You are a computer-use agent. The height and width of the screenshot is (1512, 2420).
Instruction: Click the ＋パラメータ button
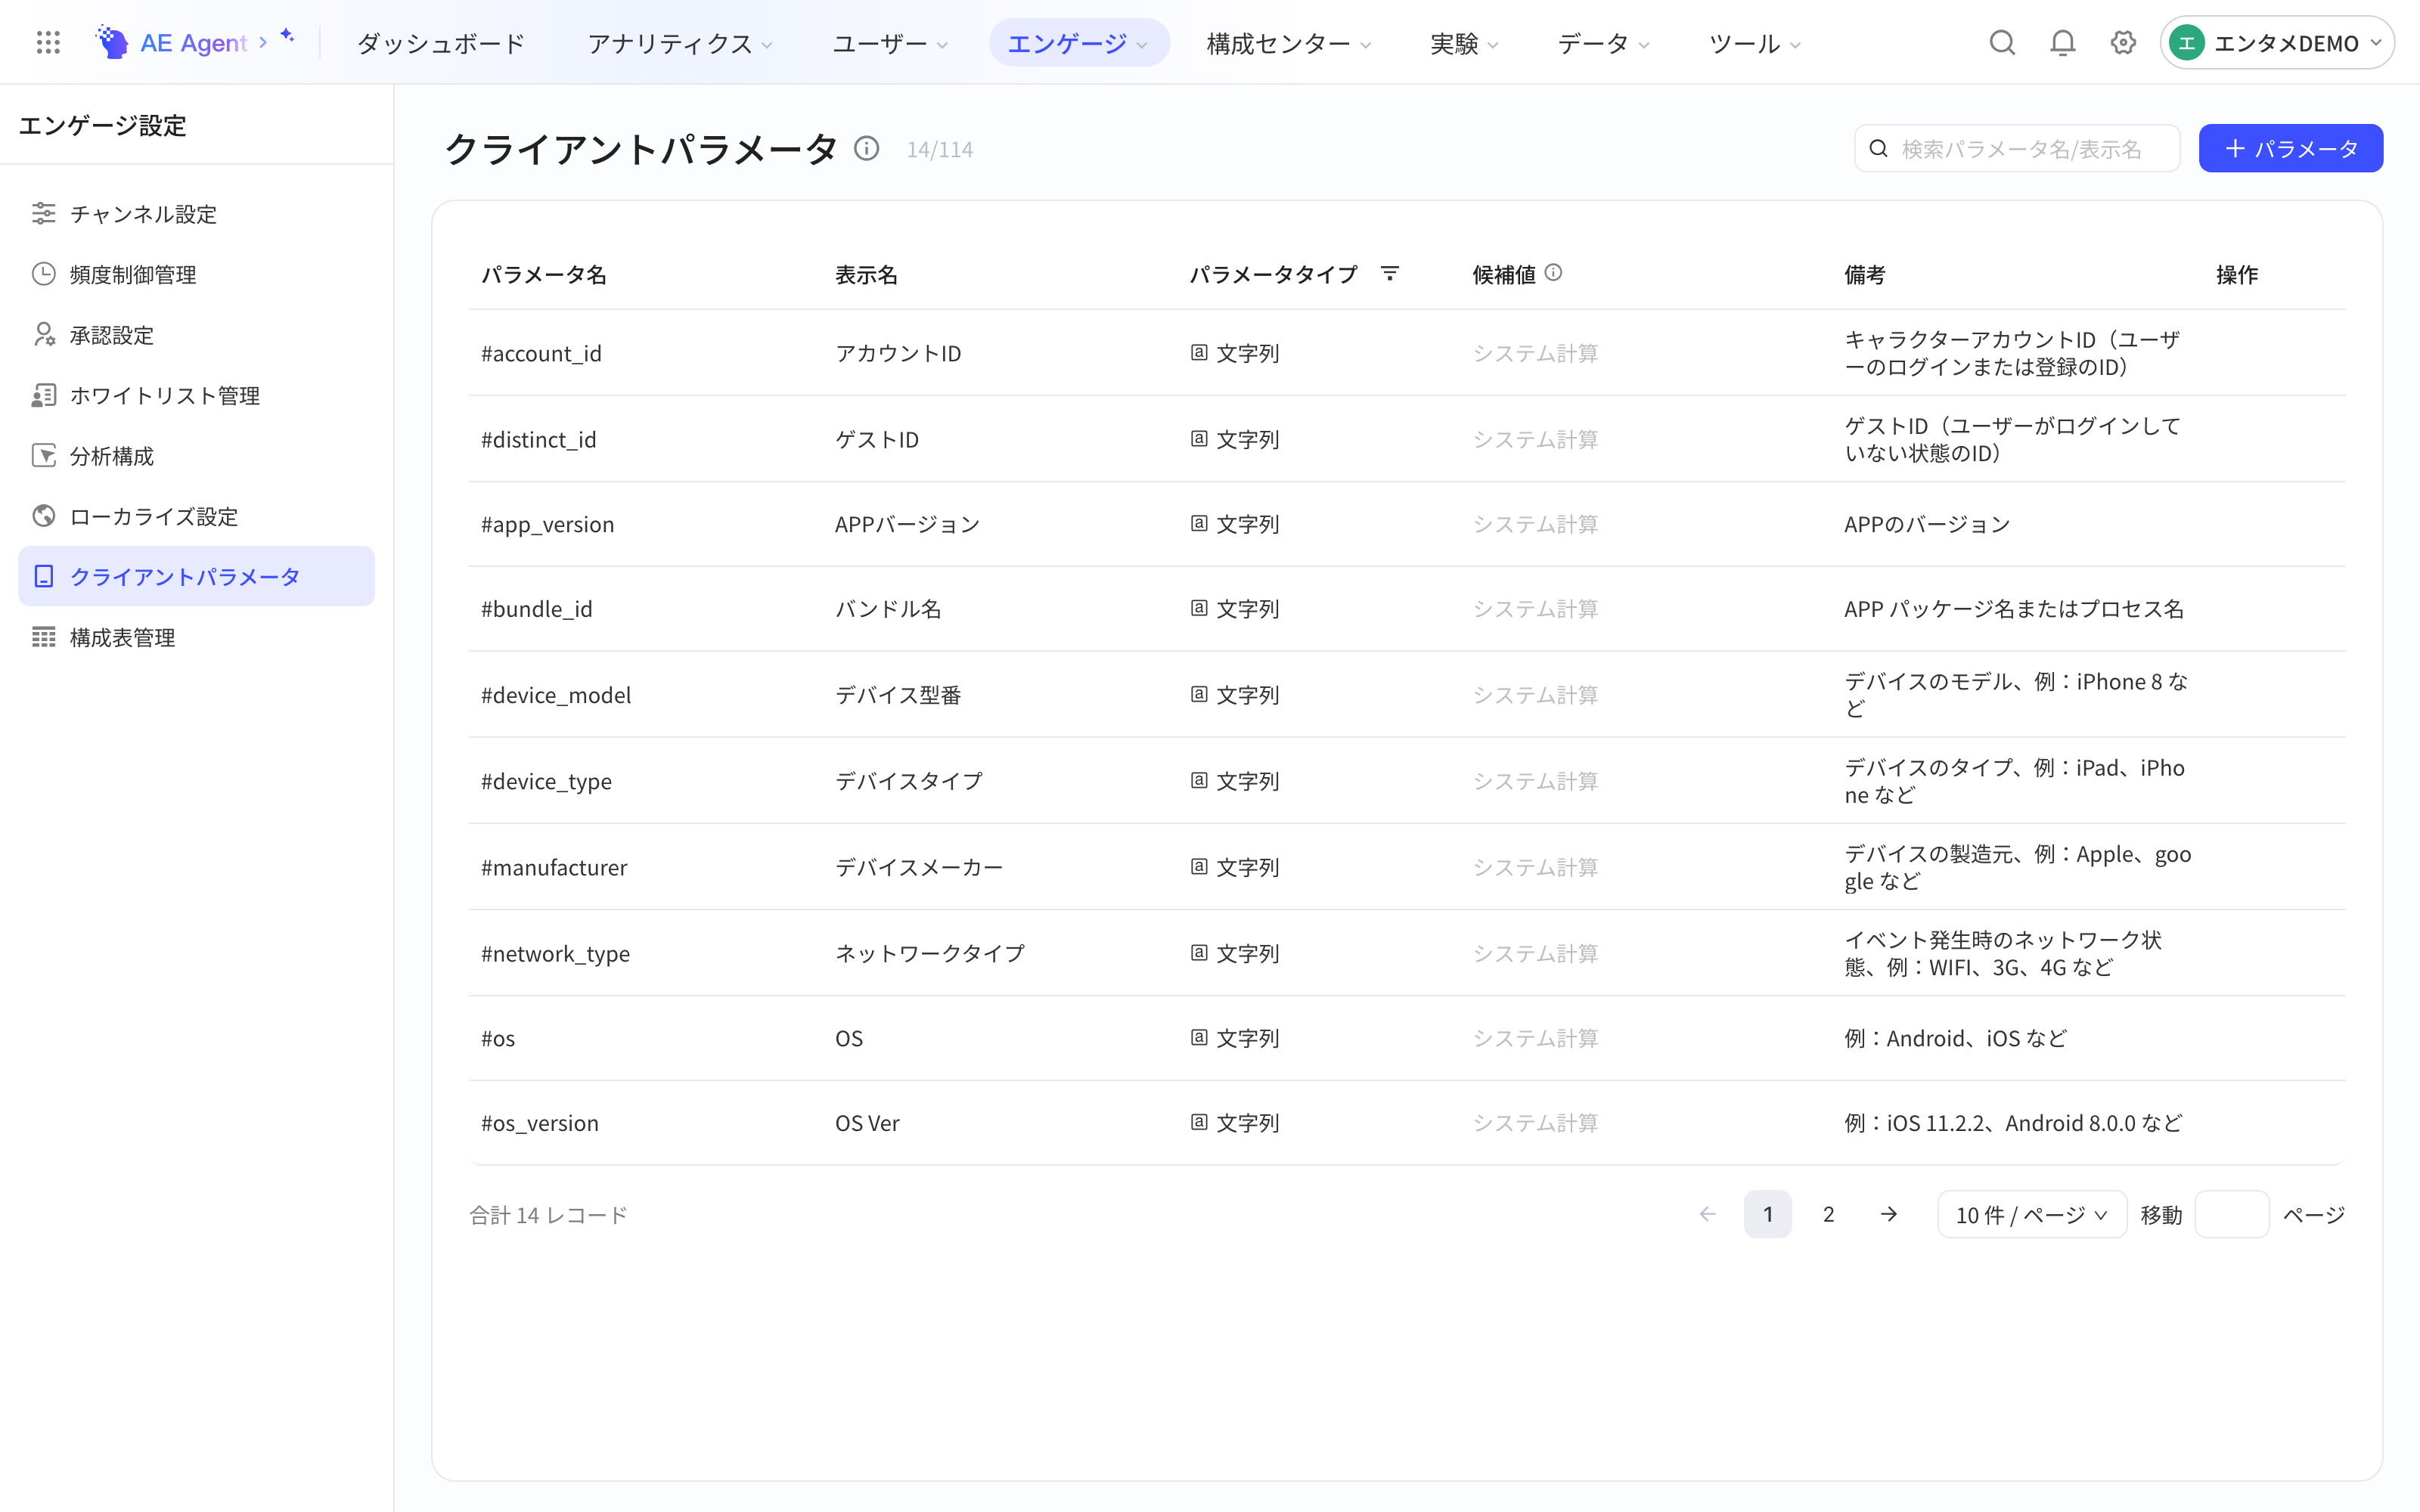click(x=2290, y=149)
